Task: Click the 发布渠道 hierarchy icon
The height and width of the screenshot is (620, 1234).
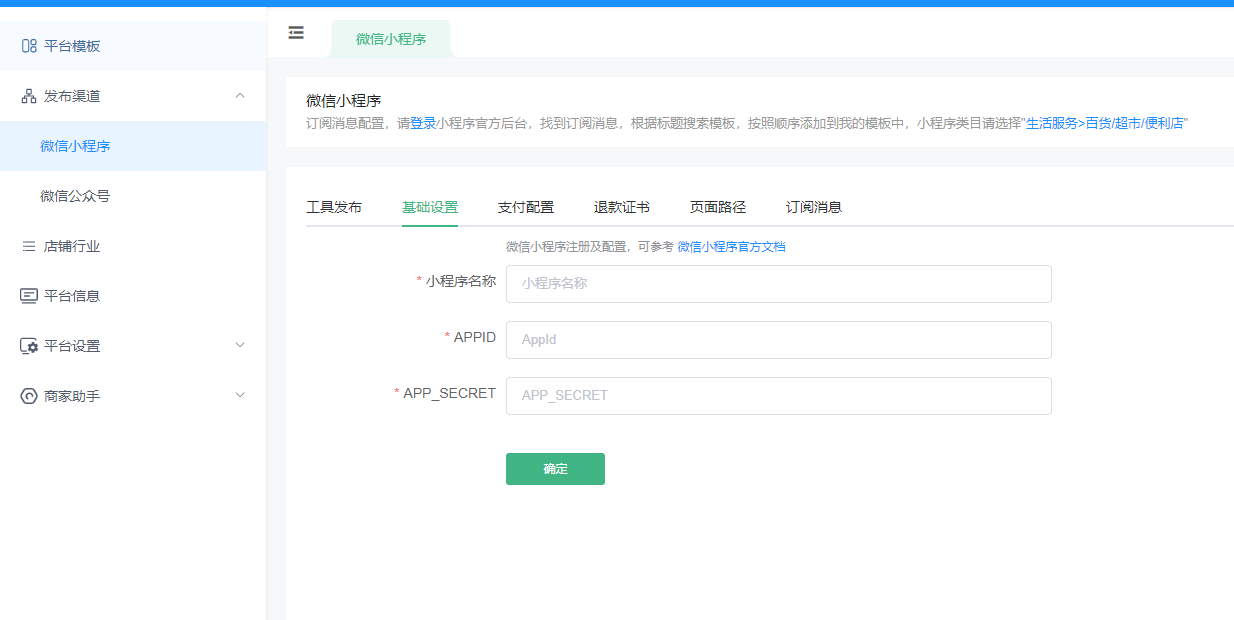Action: [29, 96]
